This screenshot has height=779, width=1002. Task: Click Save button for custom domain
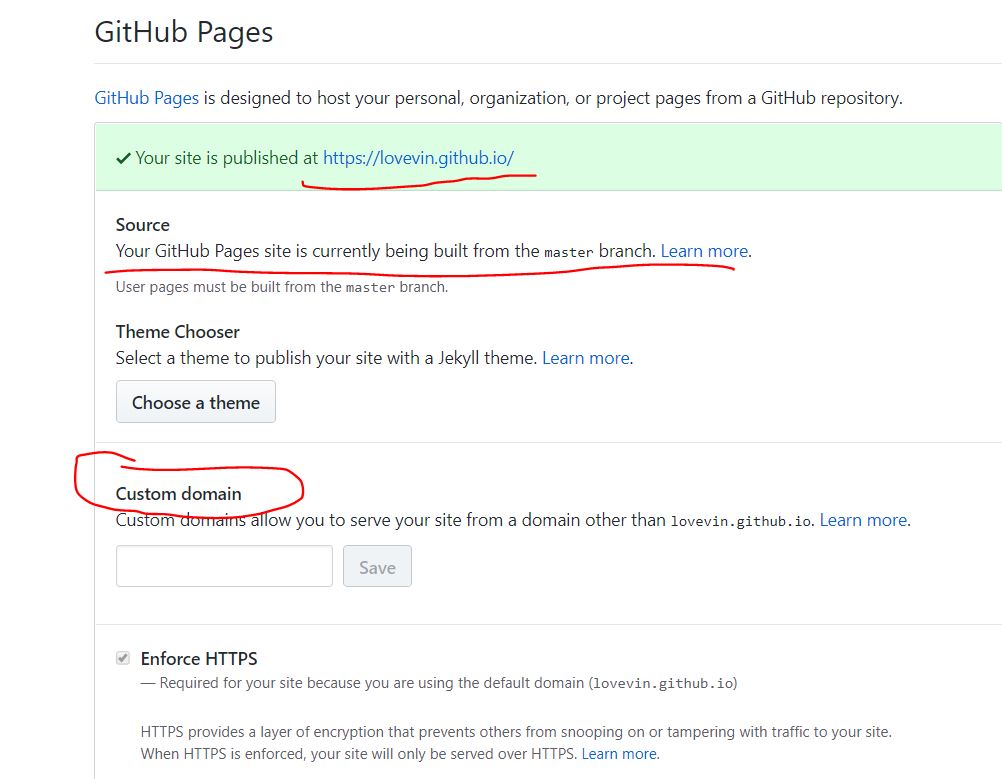point(377,566)
